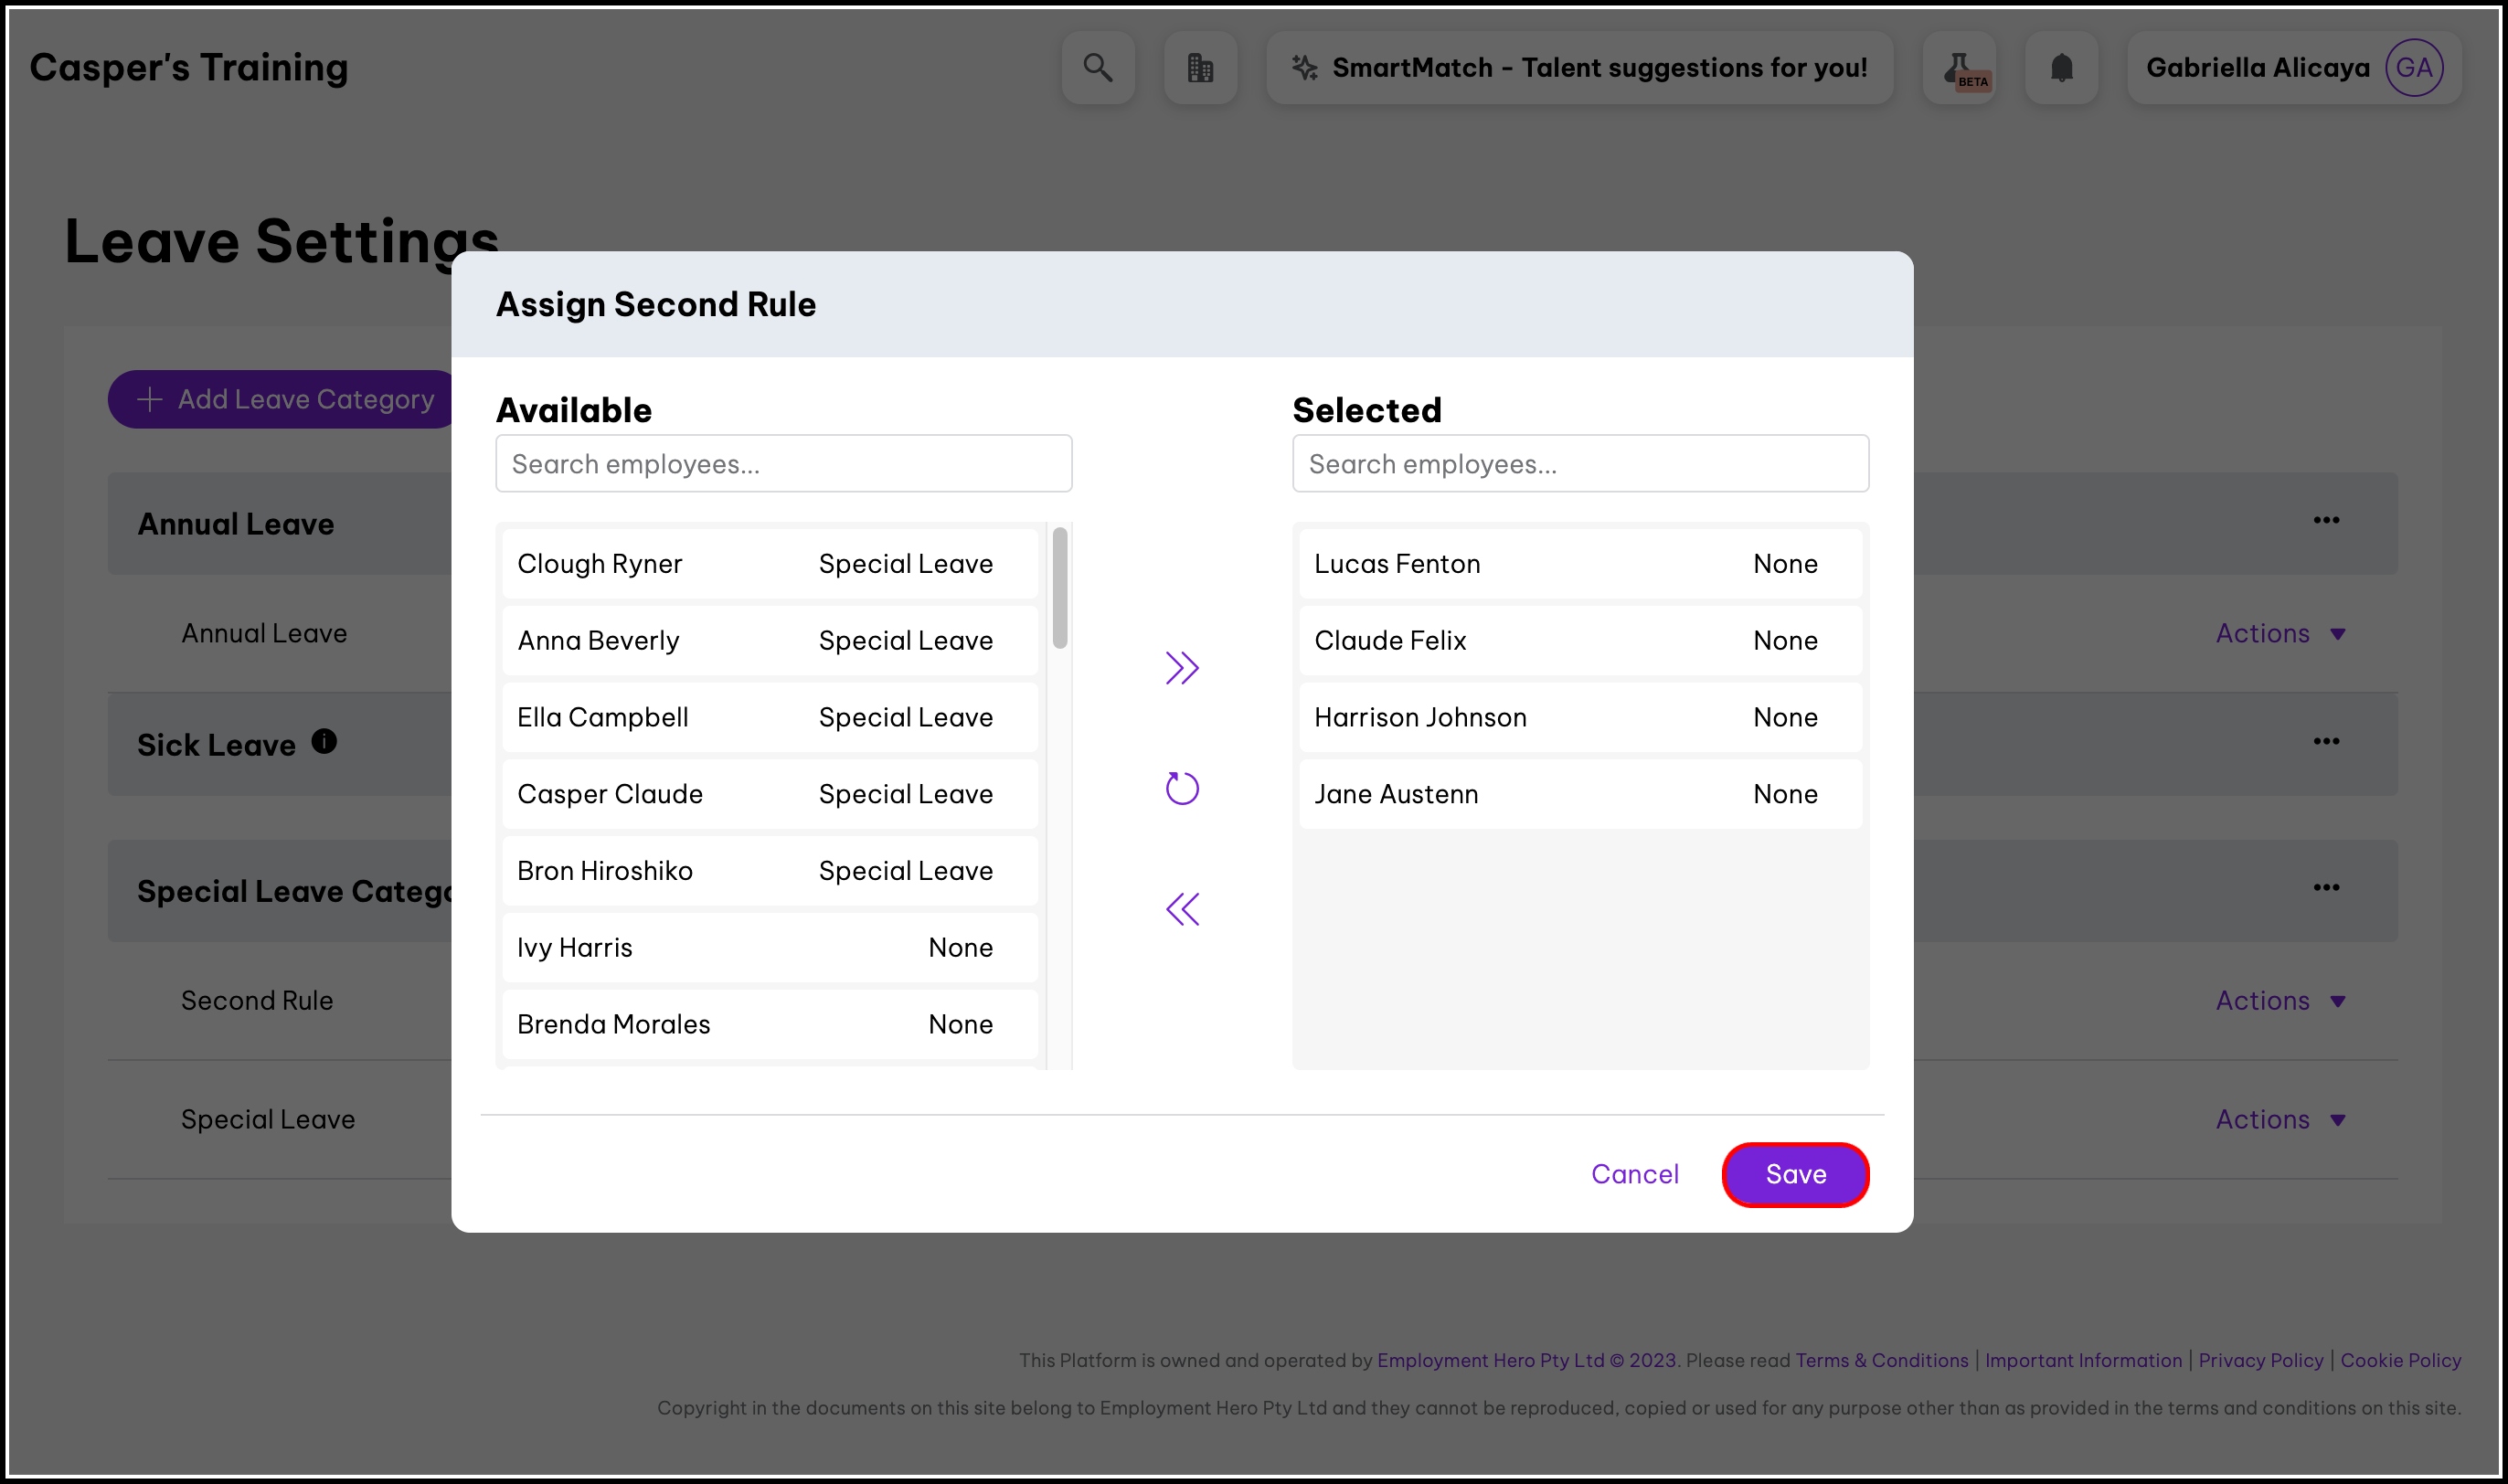Open the organisation building icon
This screenshot has height=1484, width=2508.
(1200, 67)
